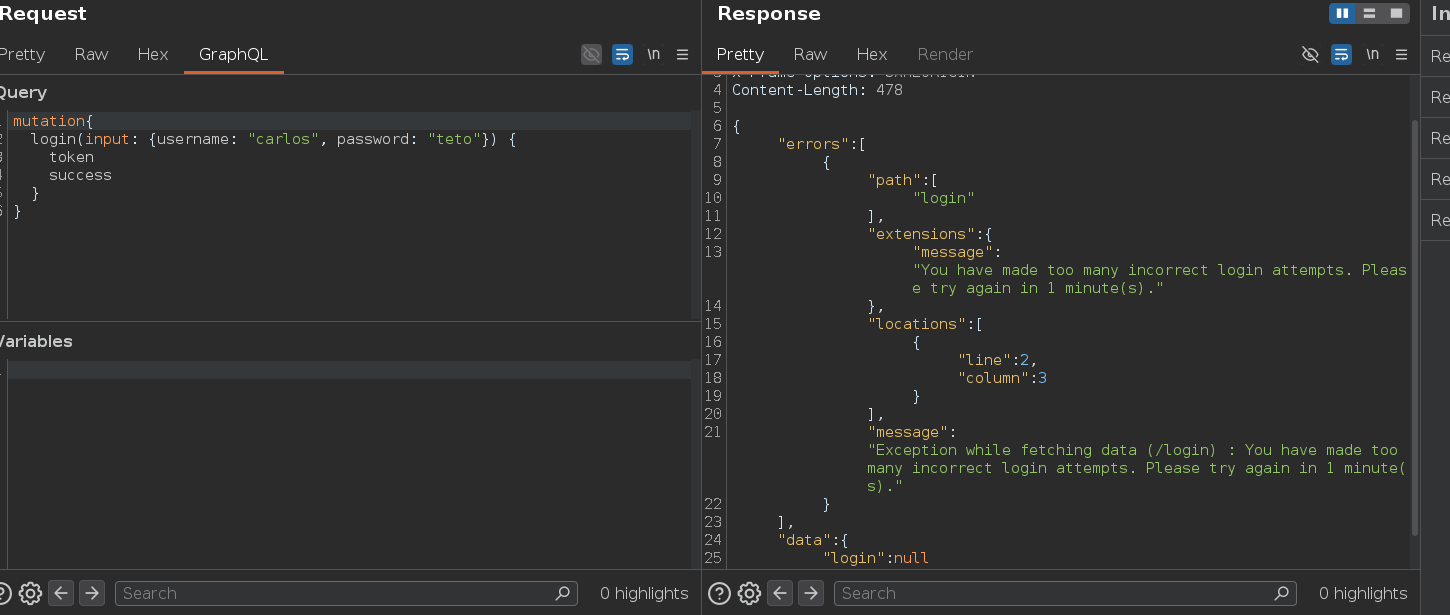Select the Response Pretty tab
Image resolution: width=1450 pixels, height=615 pixels.
(740, 54)
